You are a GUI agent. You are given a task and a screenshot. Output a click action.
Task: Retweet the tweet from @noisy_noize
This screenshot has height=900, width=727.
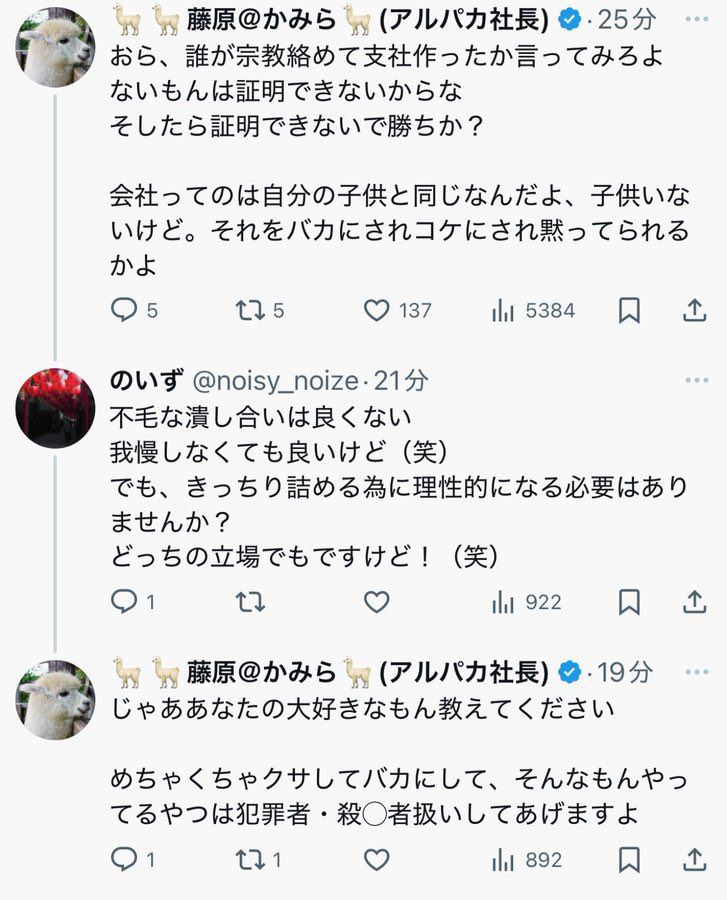(248, 602)
